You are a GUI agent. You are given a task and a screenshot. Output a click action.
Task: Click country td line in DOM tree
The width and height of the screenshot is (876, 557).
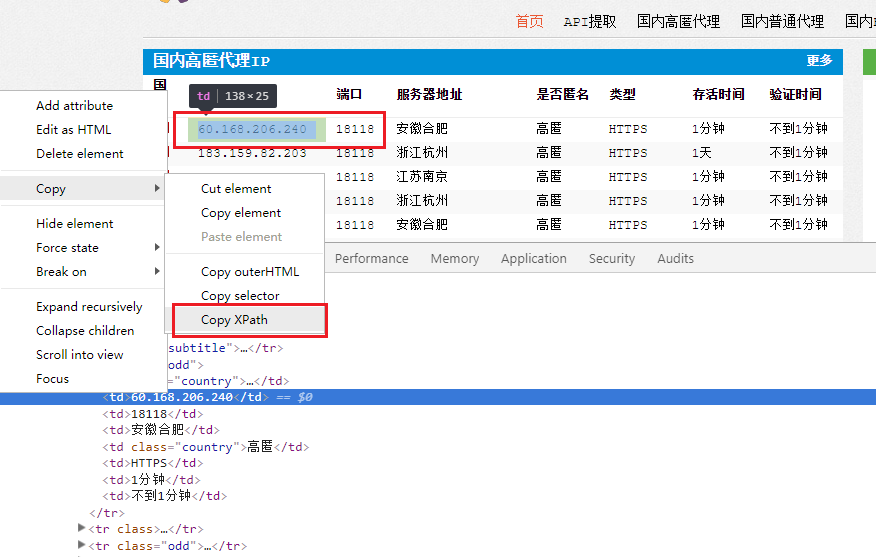(228, 381)
